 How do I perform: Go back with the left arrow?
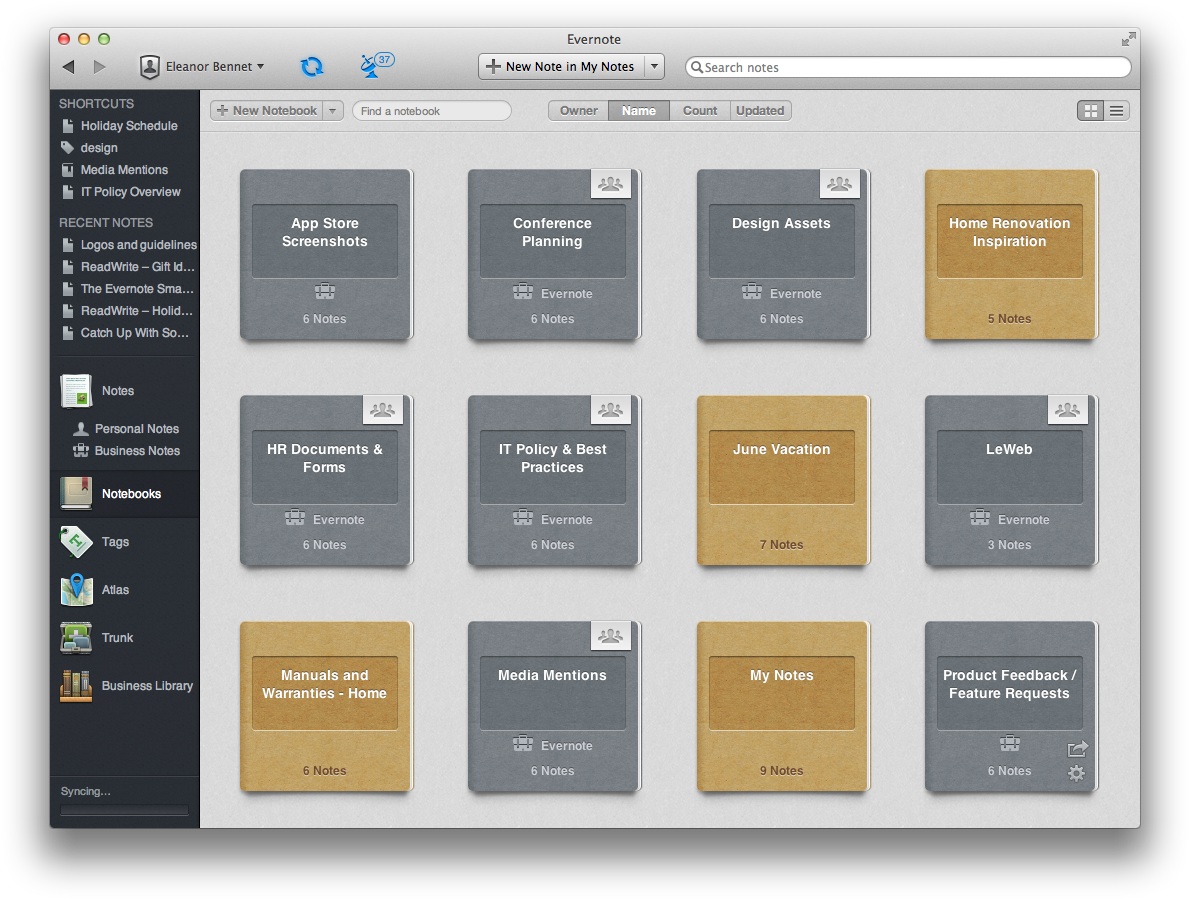69,67
